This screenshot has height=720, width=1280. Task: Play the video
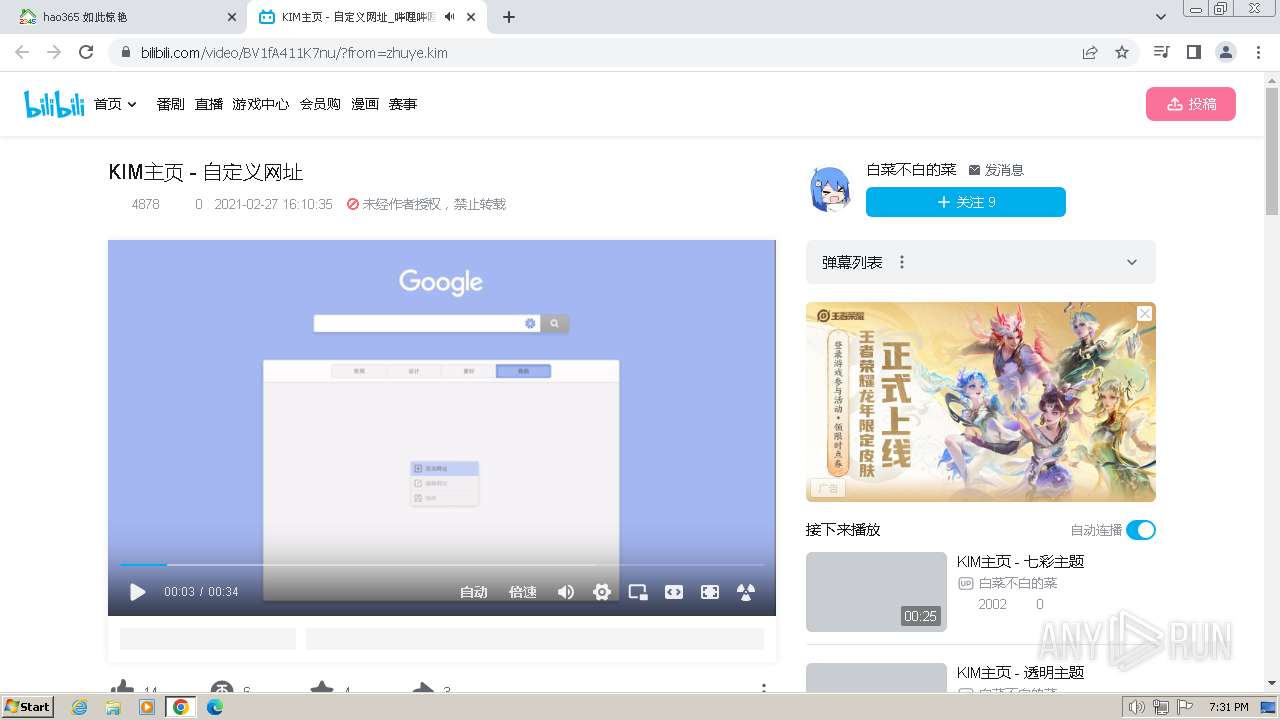(138, 592)
